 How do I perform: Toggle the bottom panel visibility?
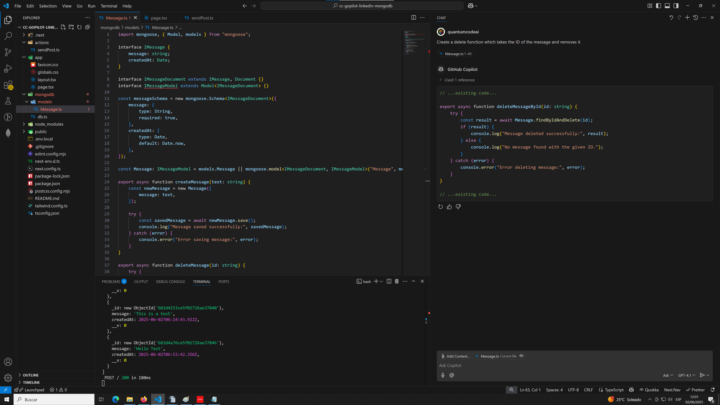point(667,6)
